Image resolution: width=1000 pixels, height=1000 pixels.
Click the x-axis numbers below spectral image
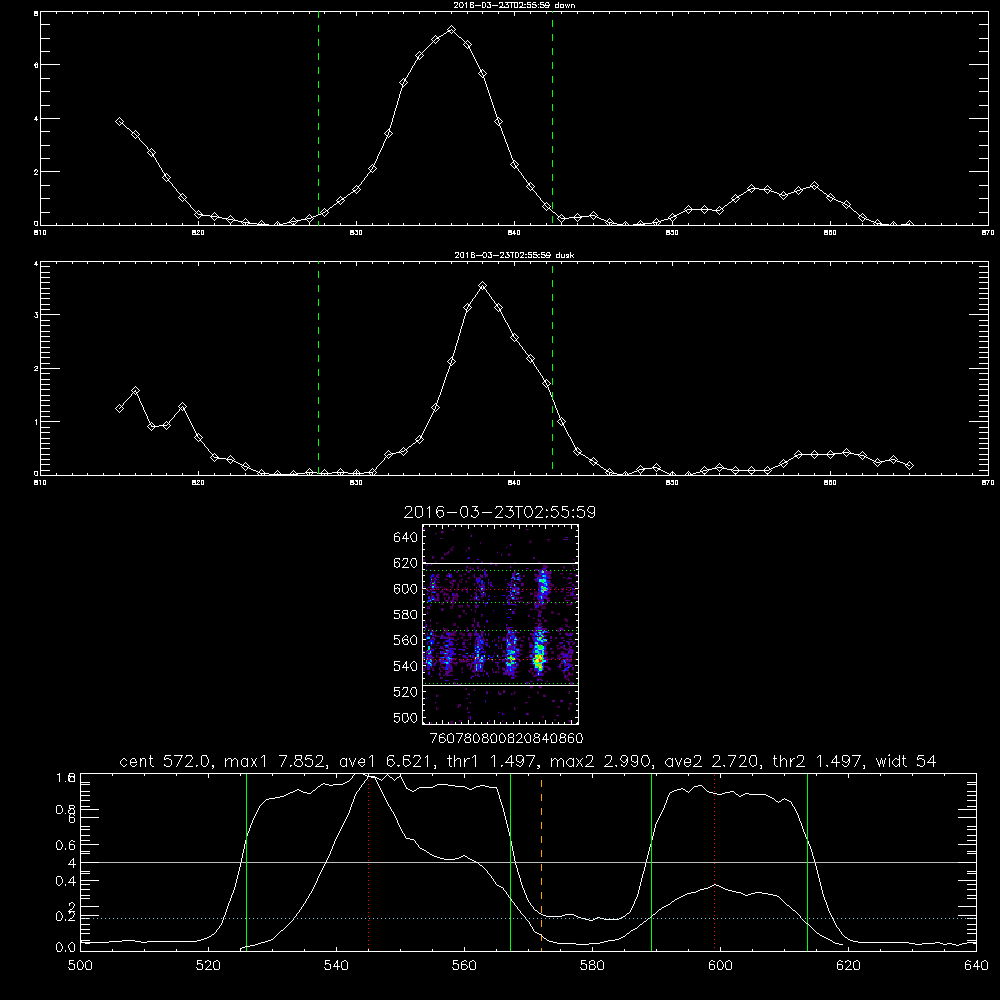(x=507, y=738)
